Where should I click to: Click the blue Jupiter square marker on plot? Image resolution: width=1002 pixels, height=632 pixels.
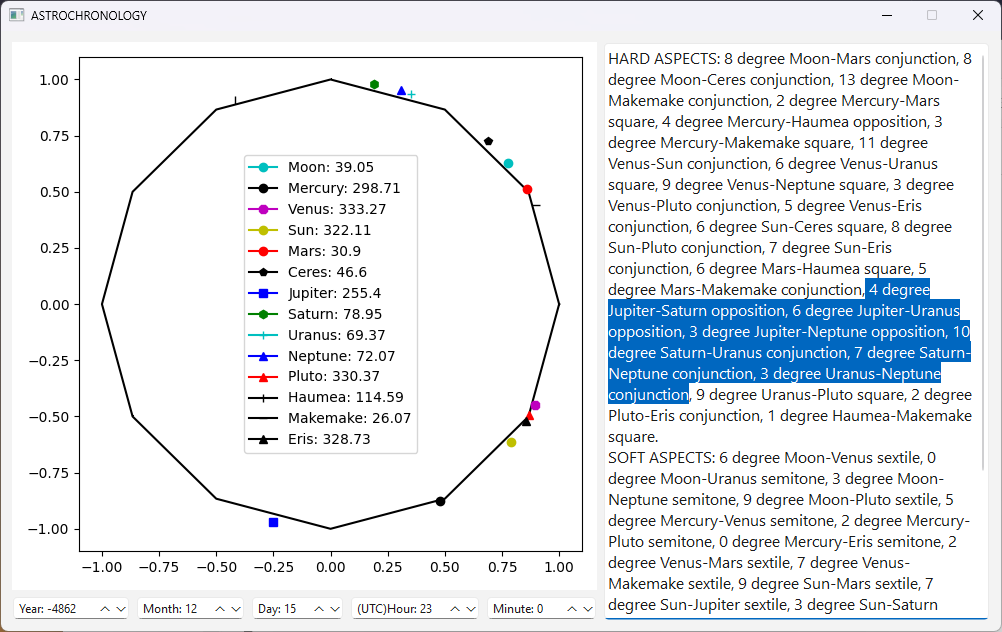coord(274,523)
